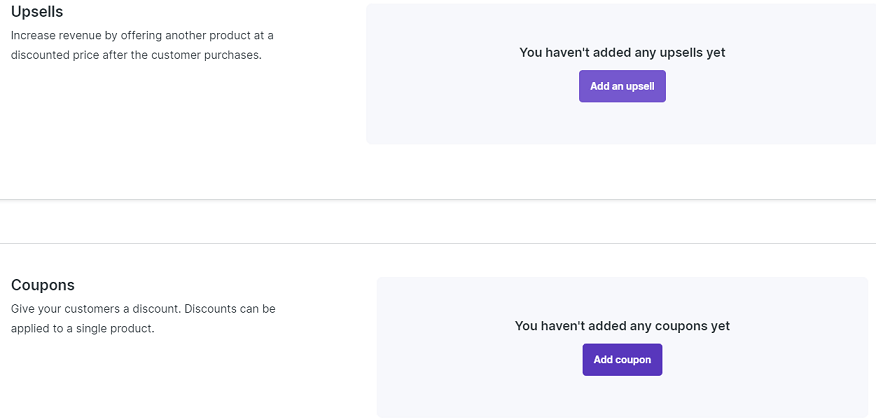Click "You haven't added any coupons yet" message

point(622,326)
